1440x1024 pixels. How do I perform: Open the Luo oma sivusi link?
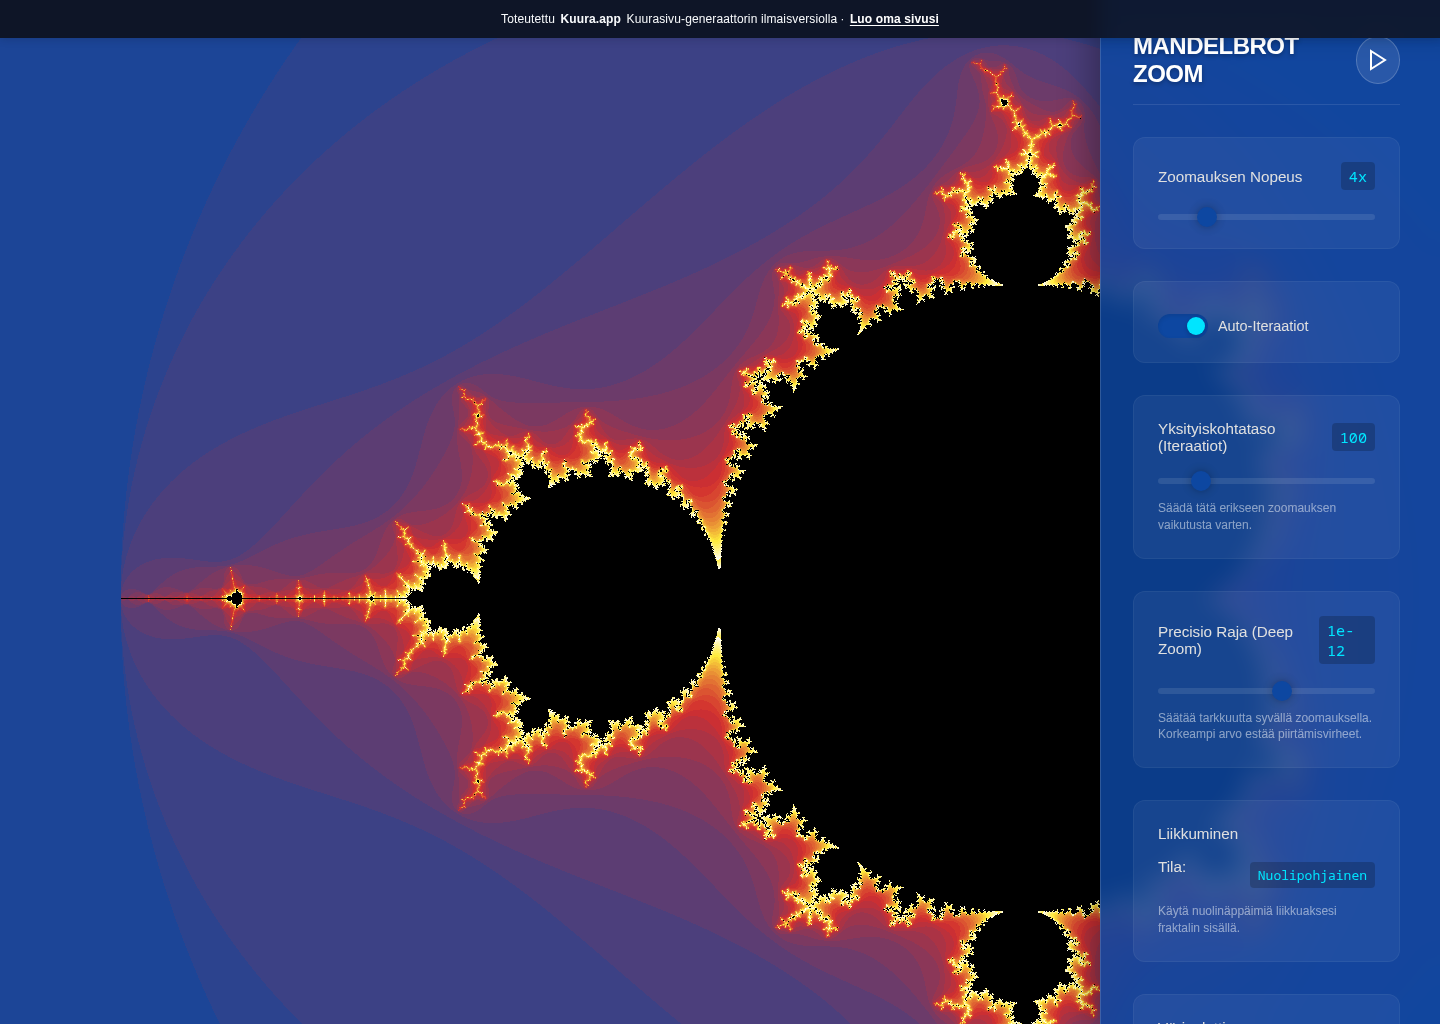tap(894, 19)
